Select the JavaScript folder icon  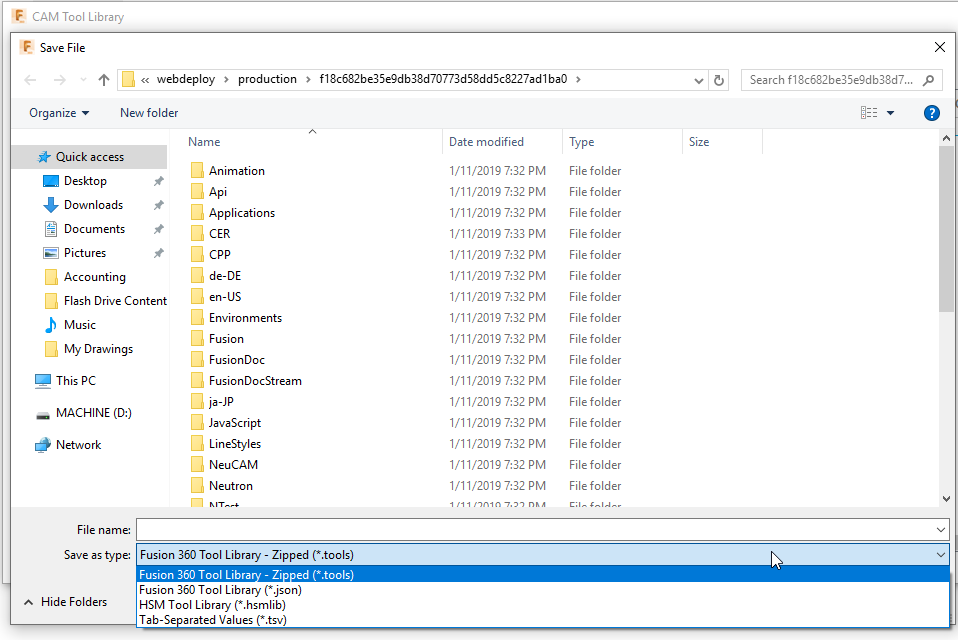pyautogui.click(x=197, y=423)
